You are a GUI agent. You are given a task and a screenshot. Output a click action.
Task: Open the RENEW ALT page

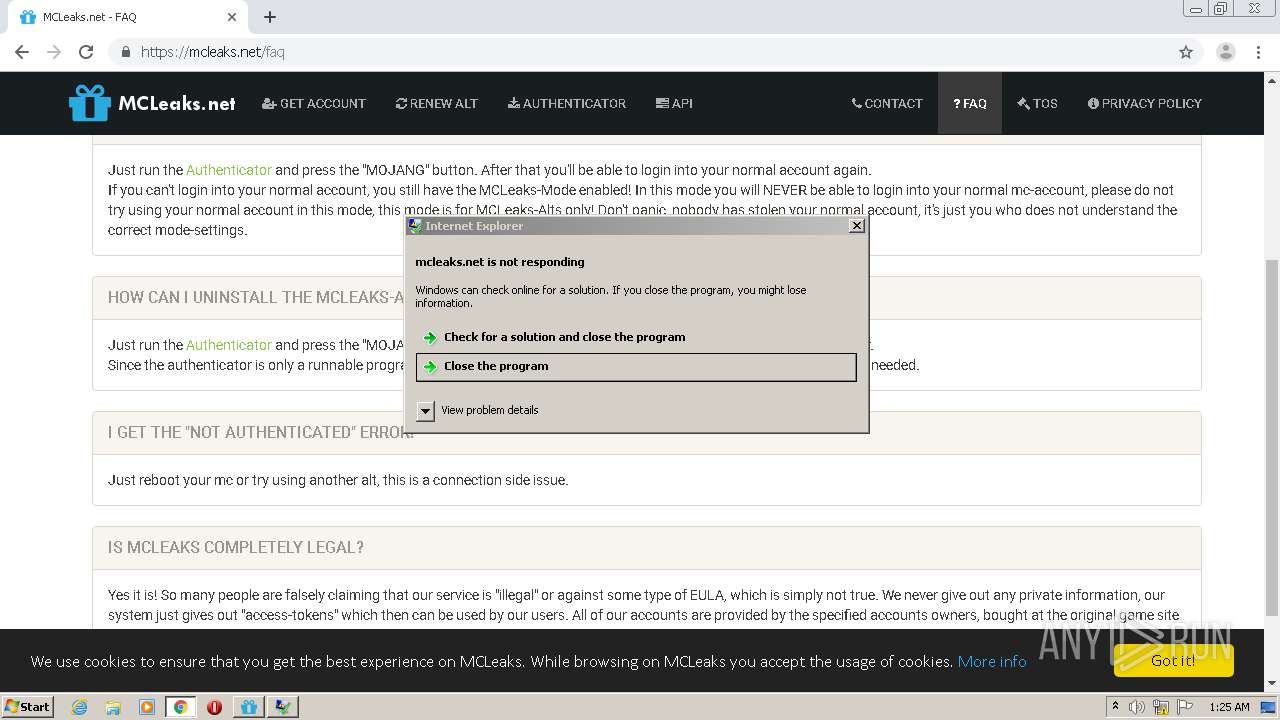(x=437, y=103)
